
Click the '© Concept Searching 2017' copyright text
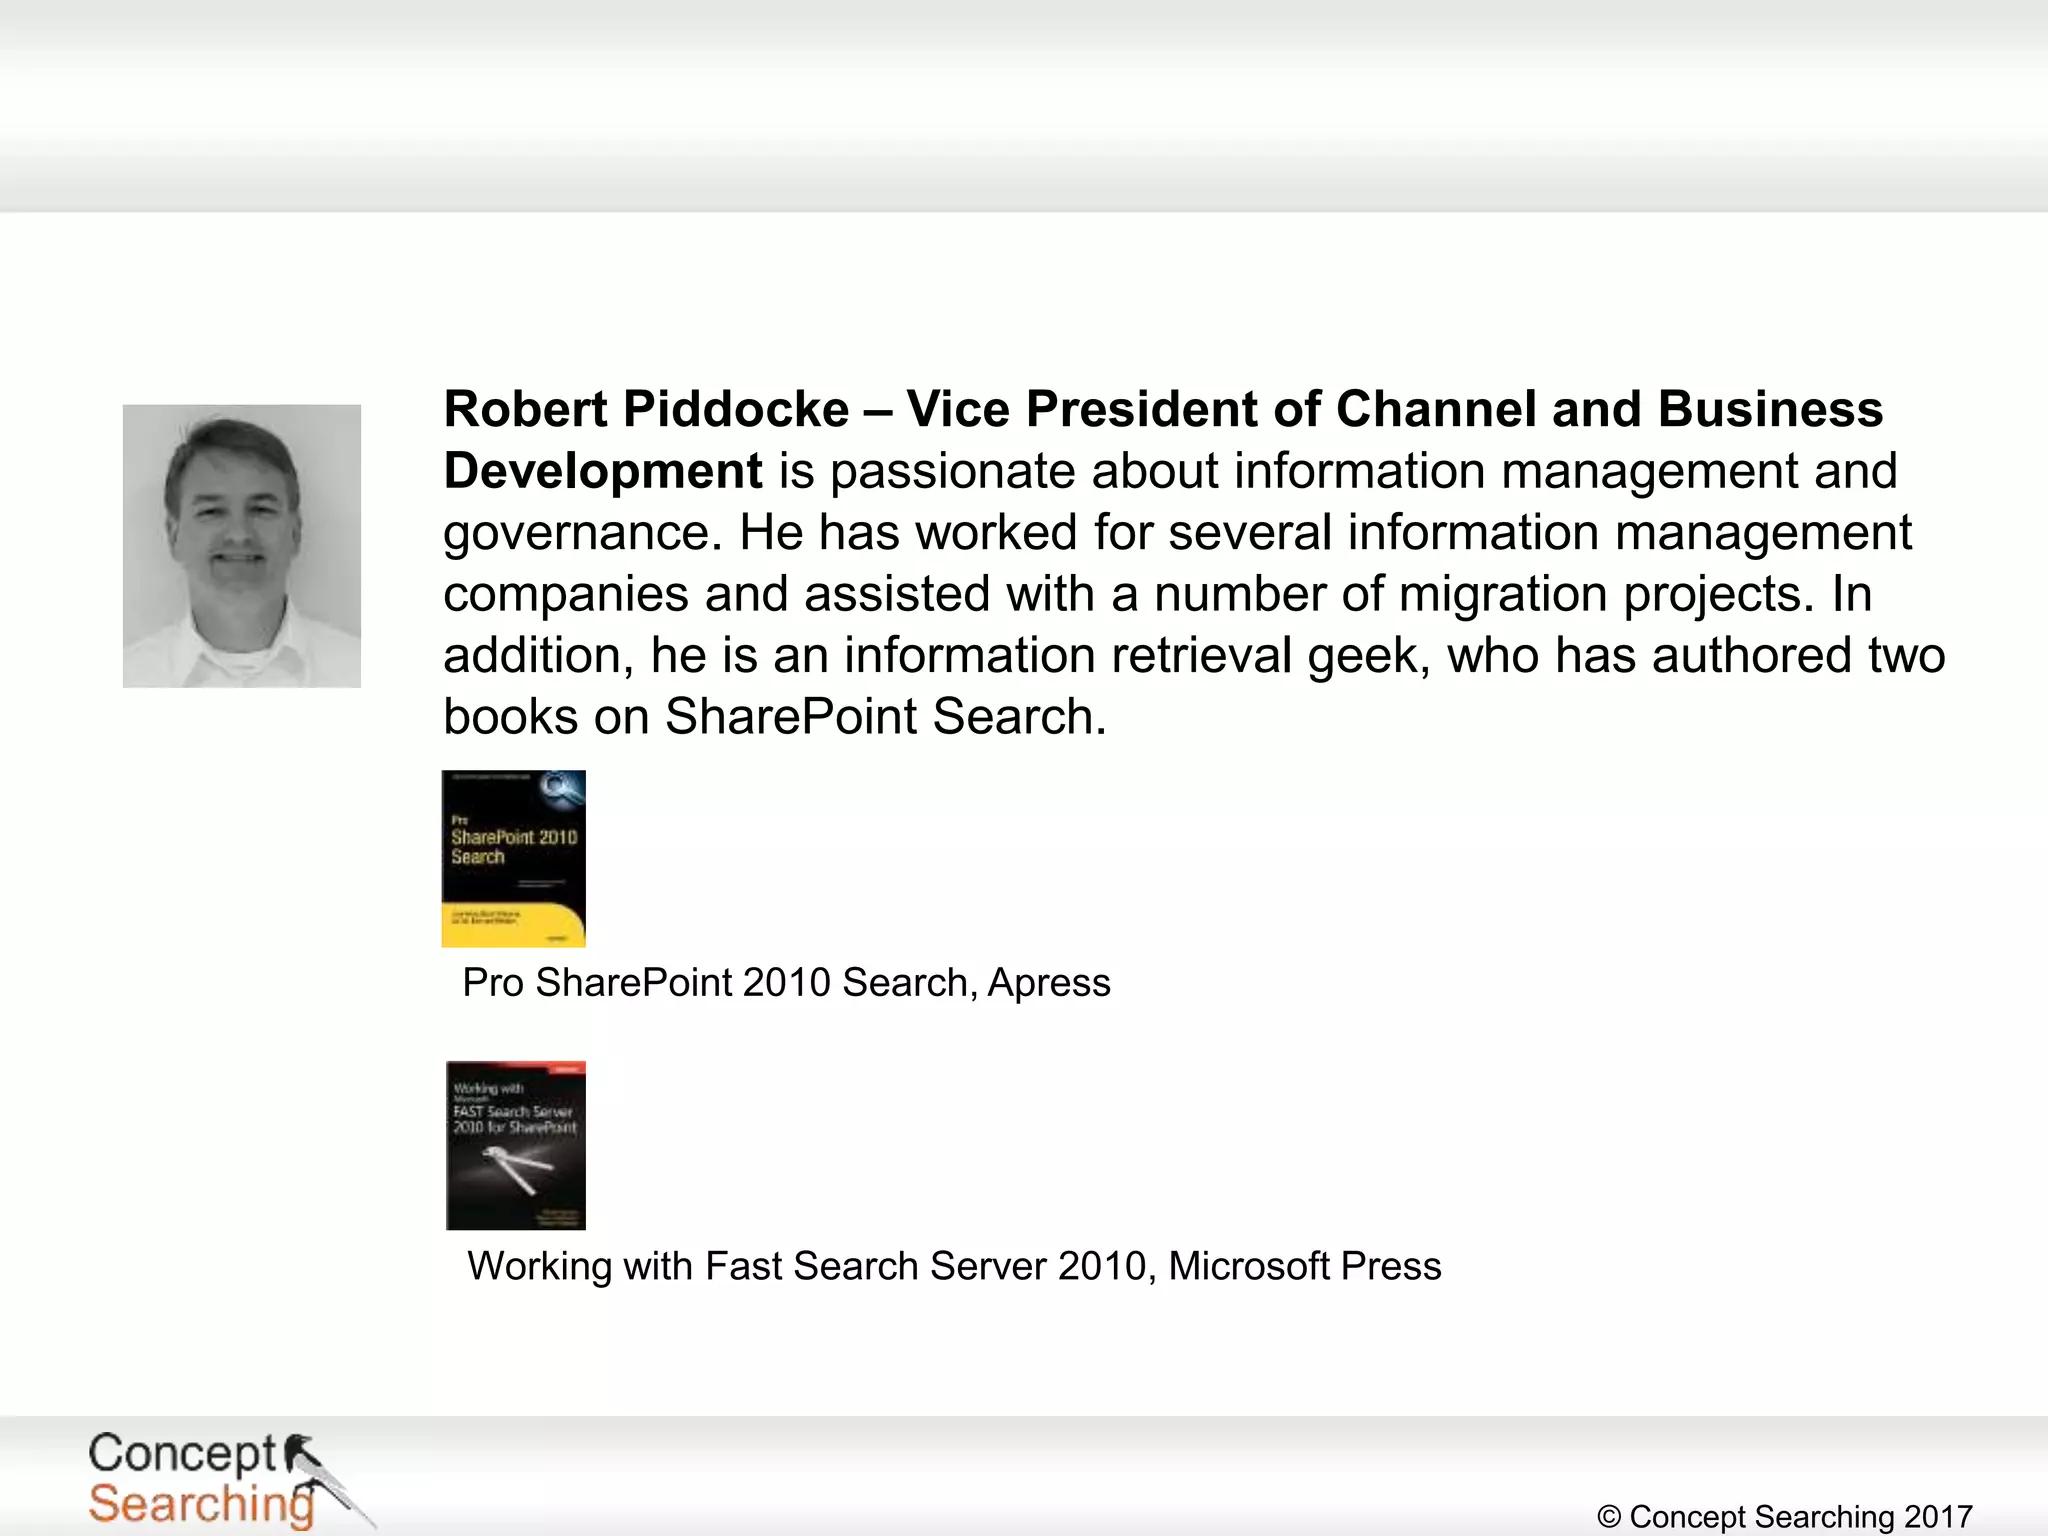[x=1784, y=1516]
